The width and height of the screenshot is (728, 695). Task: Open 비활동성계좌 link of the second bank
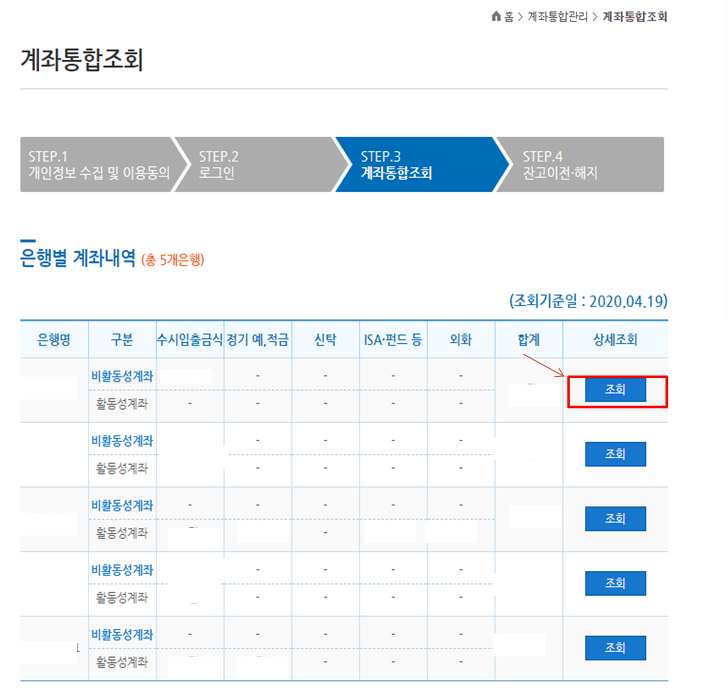click(x=122, y=441)
